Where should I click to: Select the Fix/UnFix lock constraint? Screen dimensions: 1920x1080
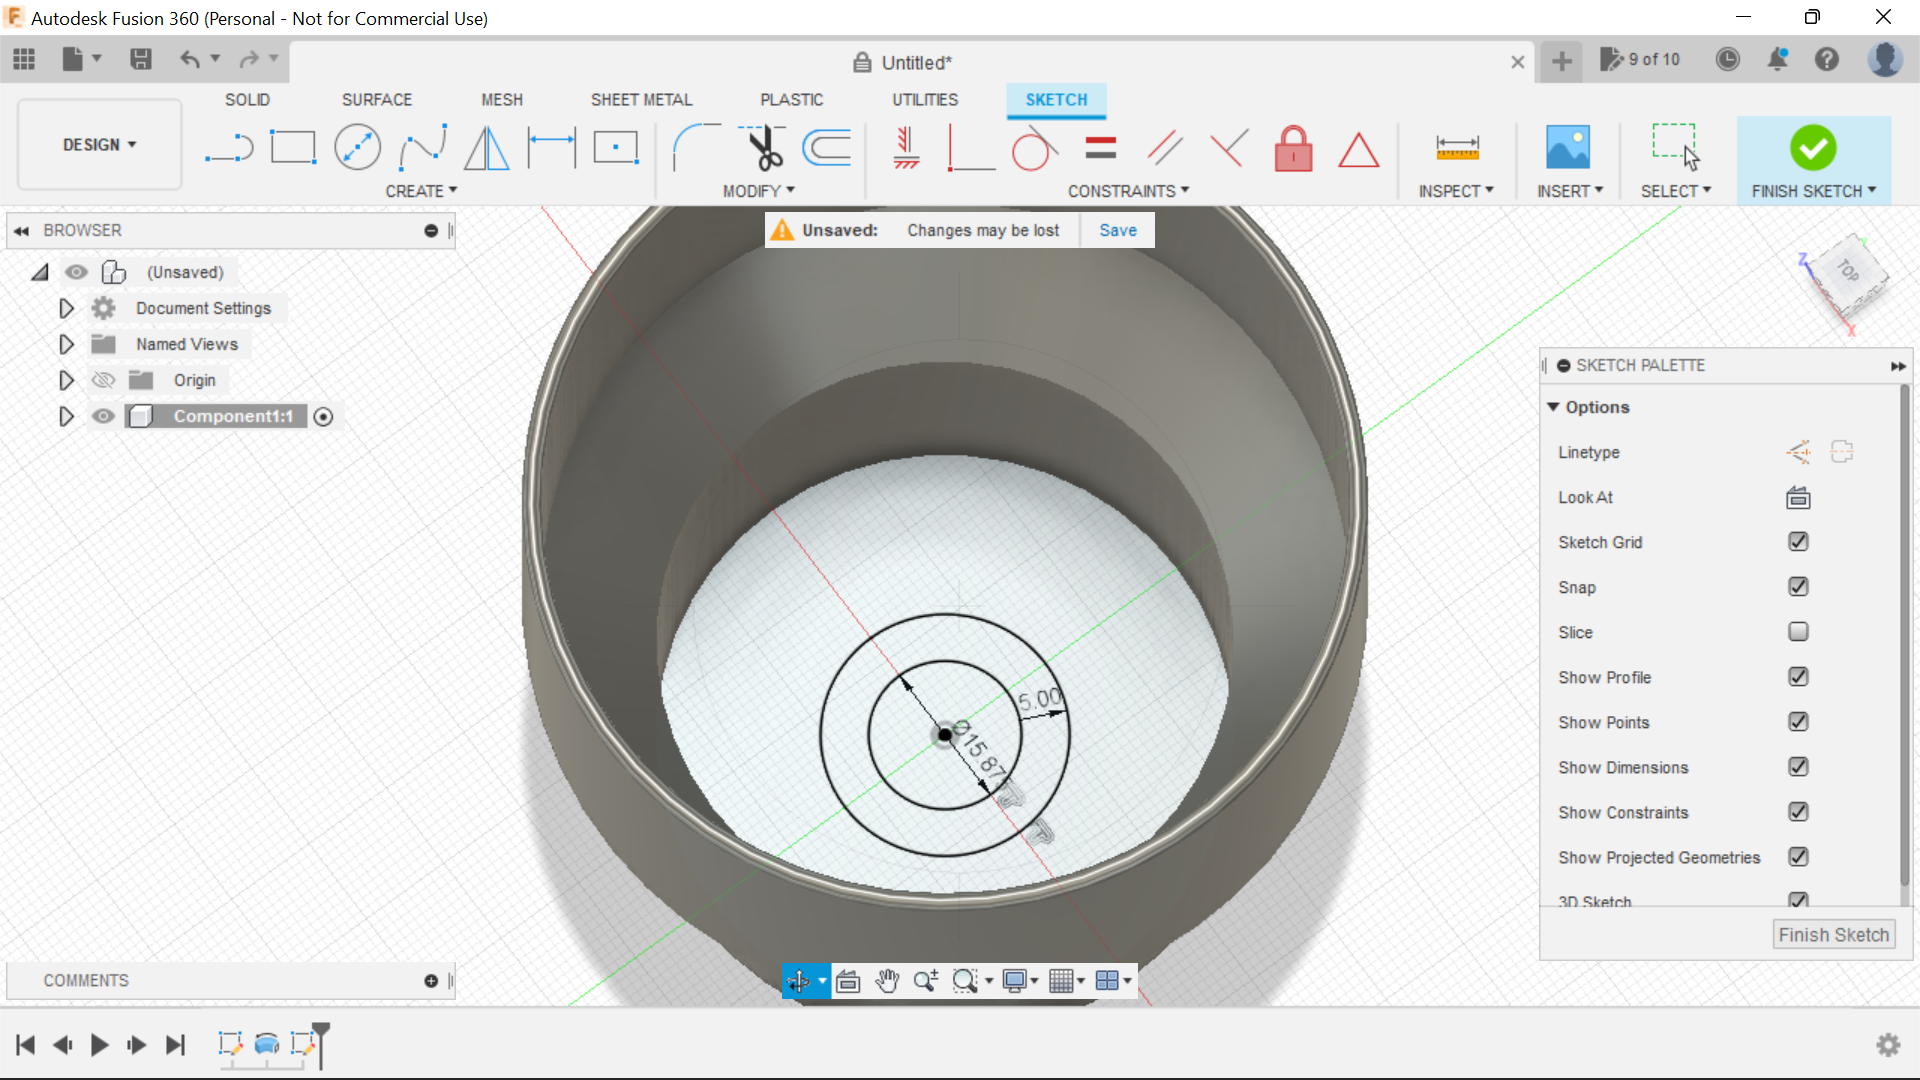1293,147
